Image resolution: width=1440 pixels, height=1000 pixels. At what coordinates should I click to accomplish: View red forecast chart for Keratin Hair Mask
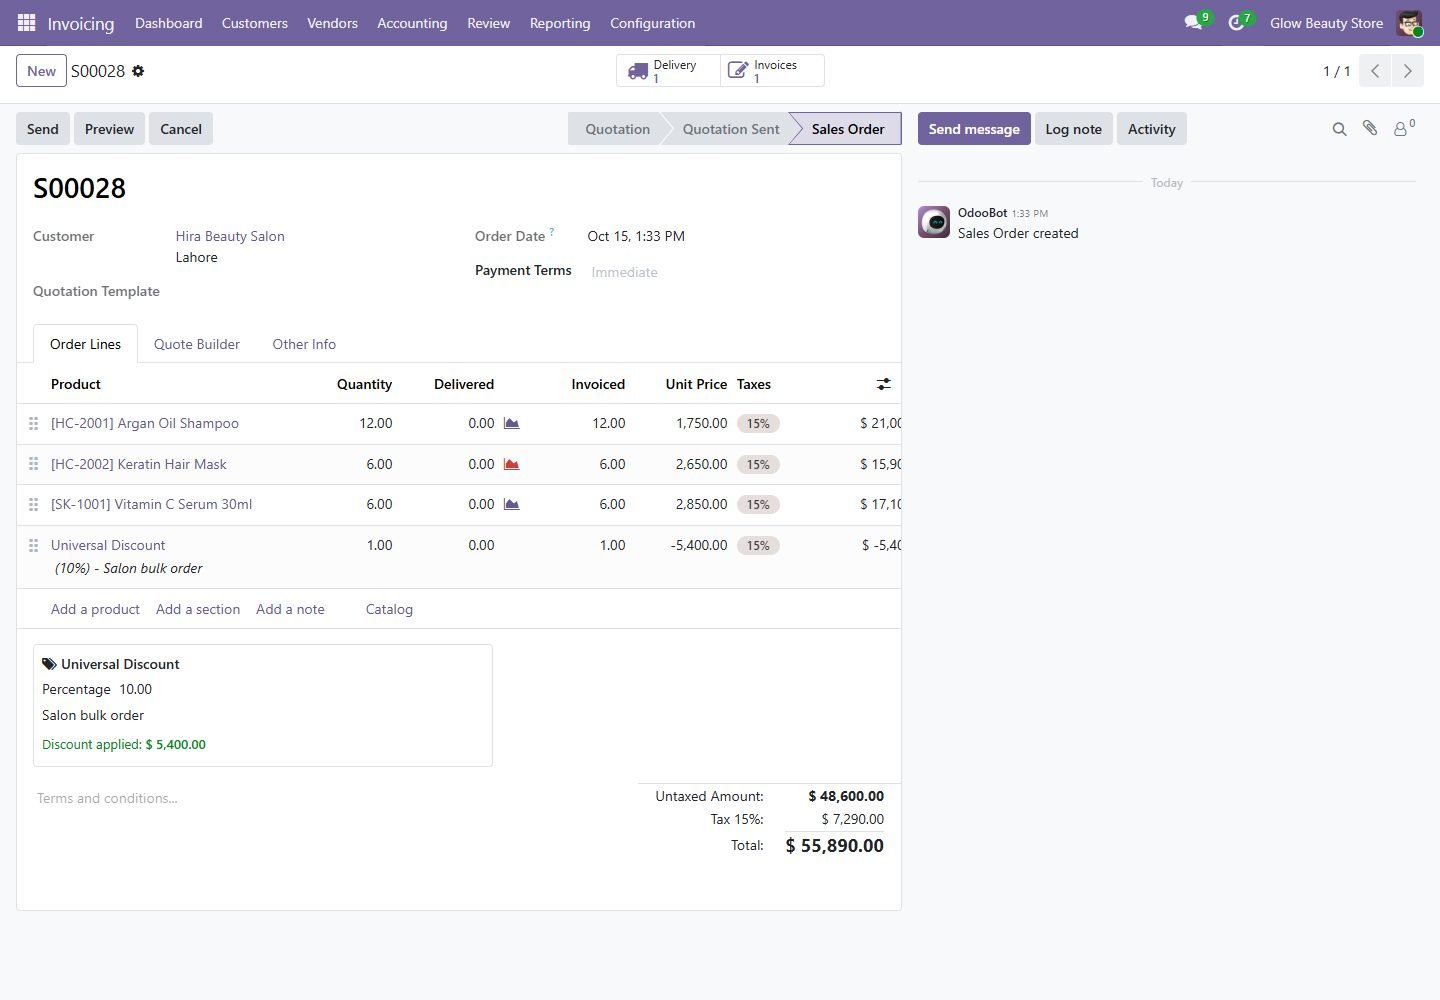(x=511, y=464)
